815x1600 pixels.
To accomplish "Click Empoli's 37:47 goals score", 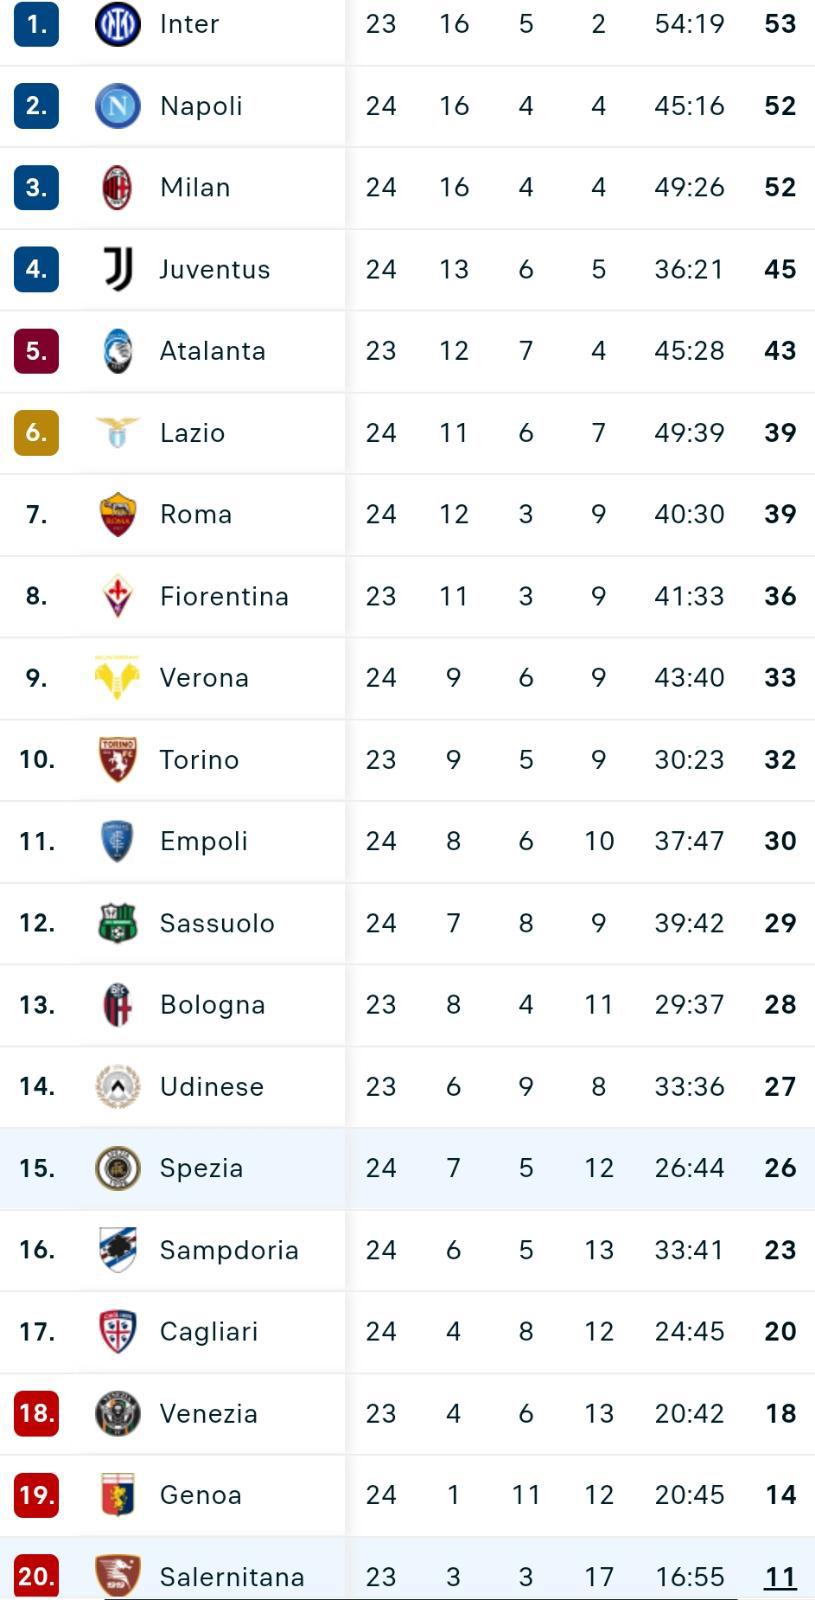I will [689, 841].
